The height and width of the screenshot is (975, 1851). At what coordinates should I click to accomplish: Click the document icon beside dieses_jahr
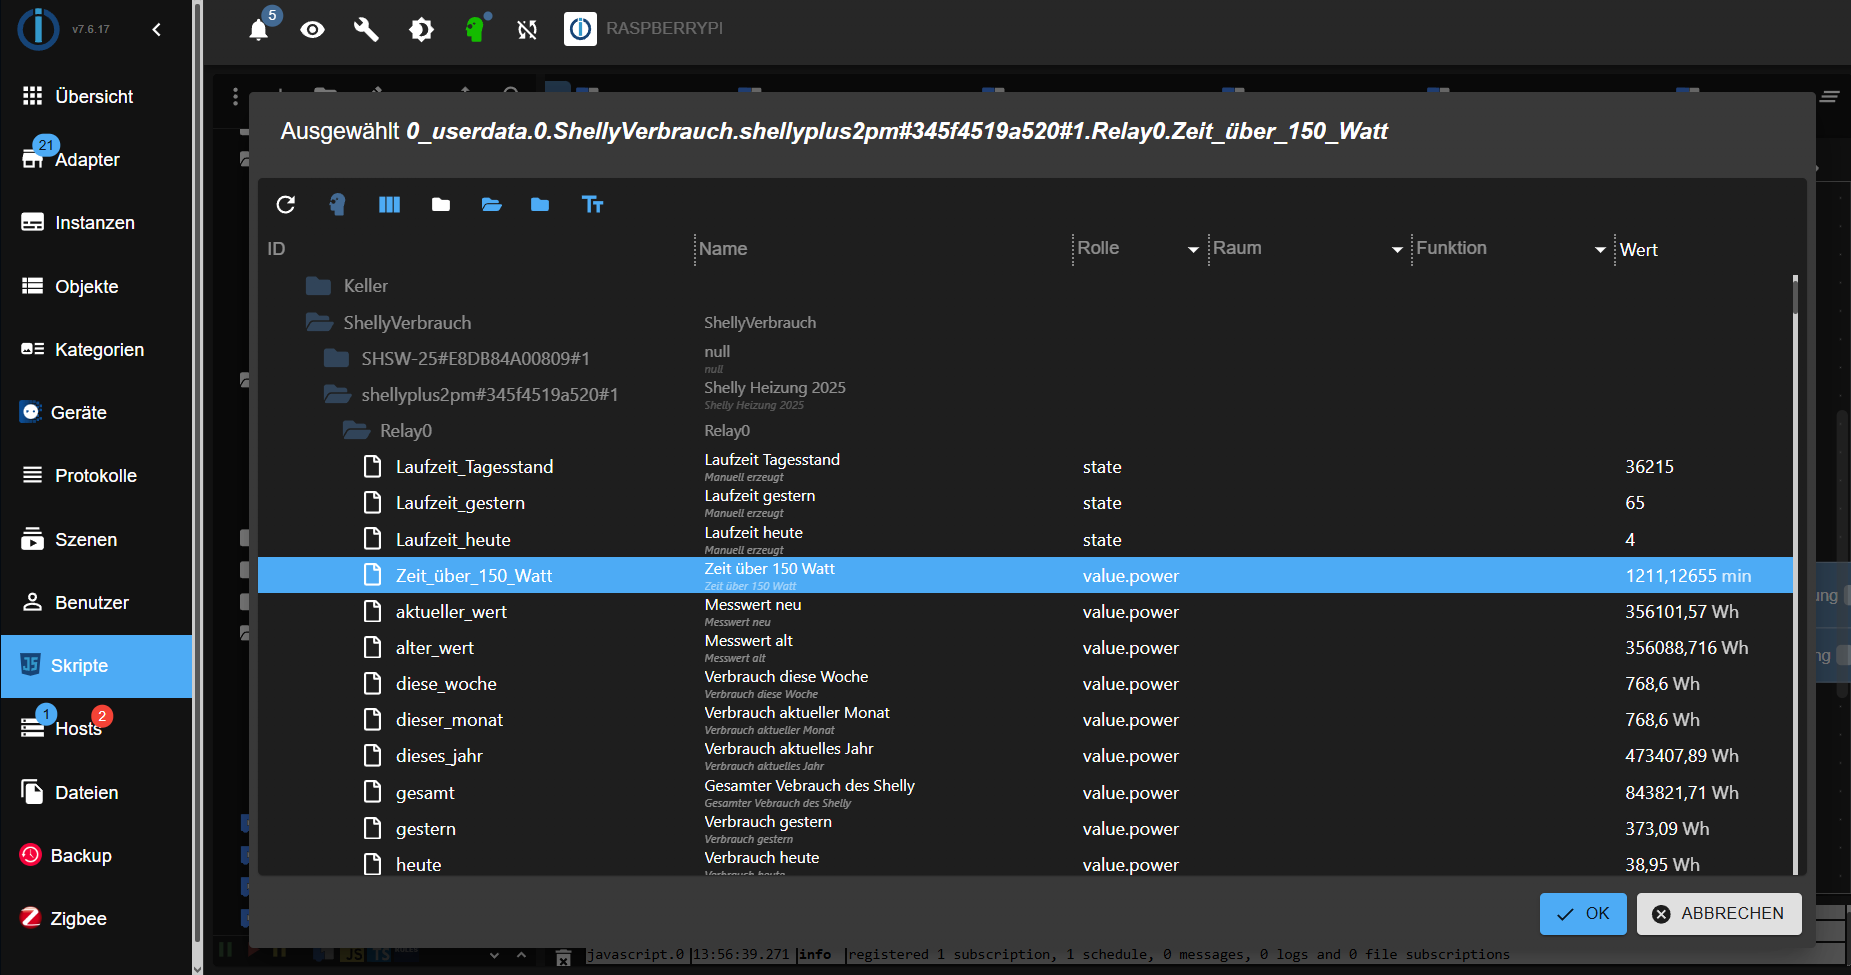point(373,755)
